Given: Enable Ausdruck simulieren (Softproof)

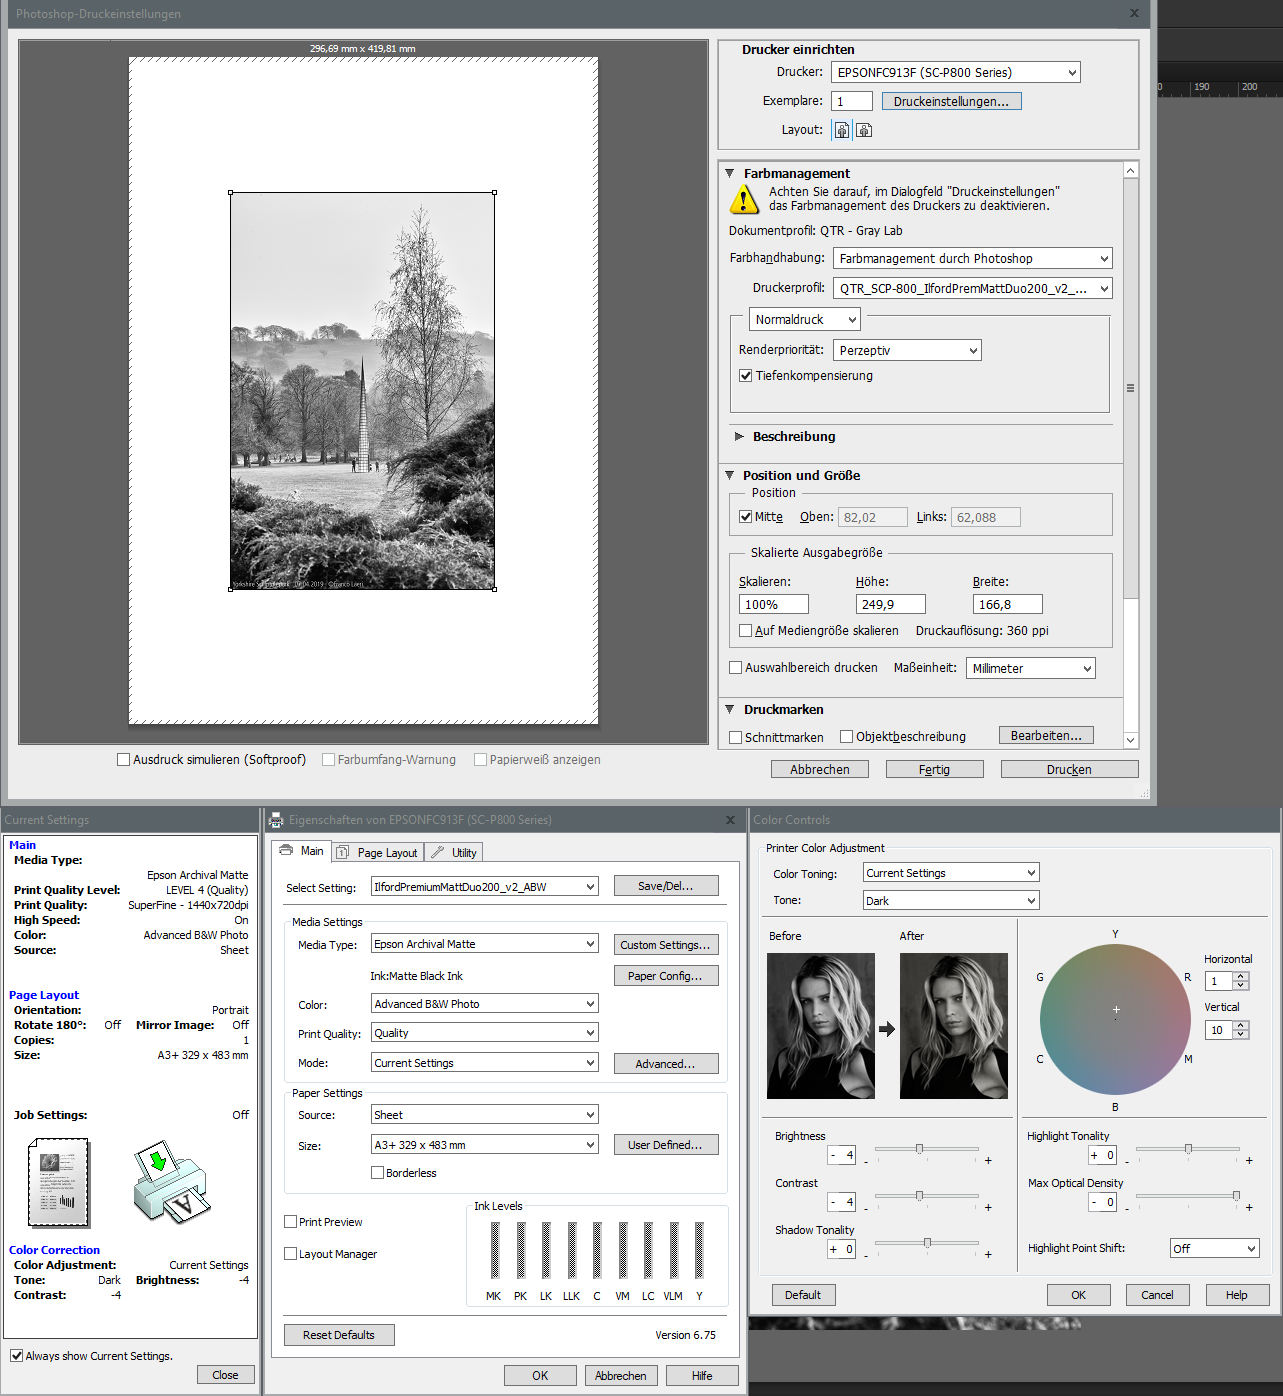Looking at the screenshot, I should click(124, 760).
